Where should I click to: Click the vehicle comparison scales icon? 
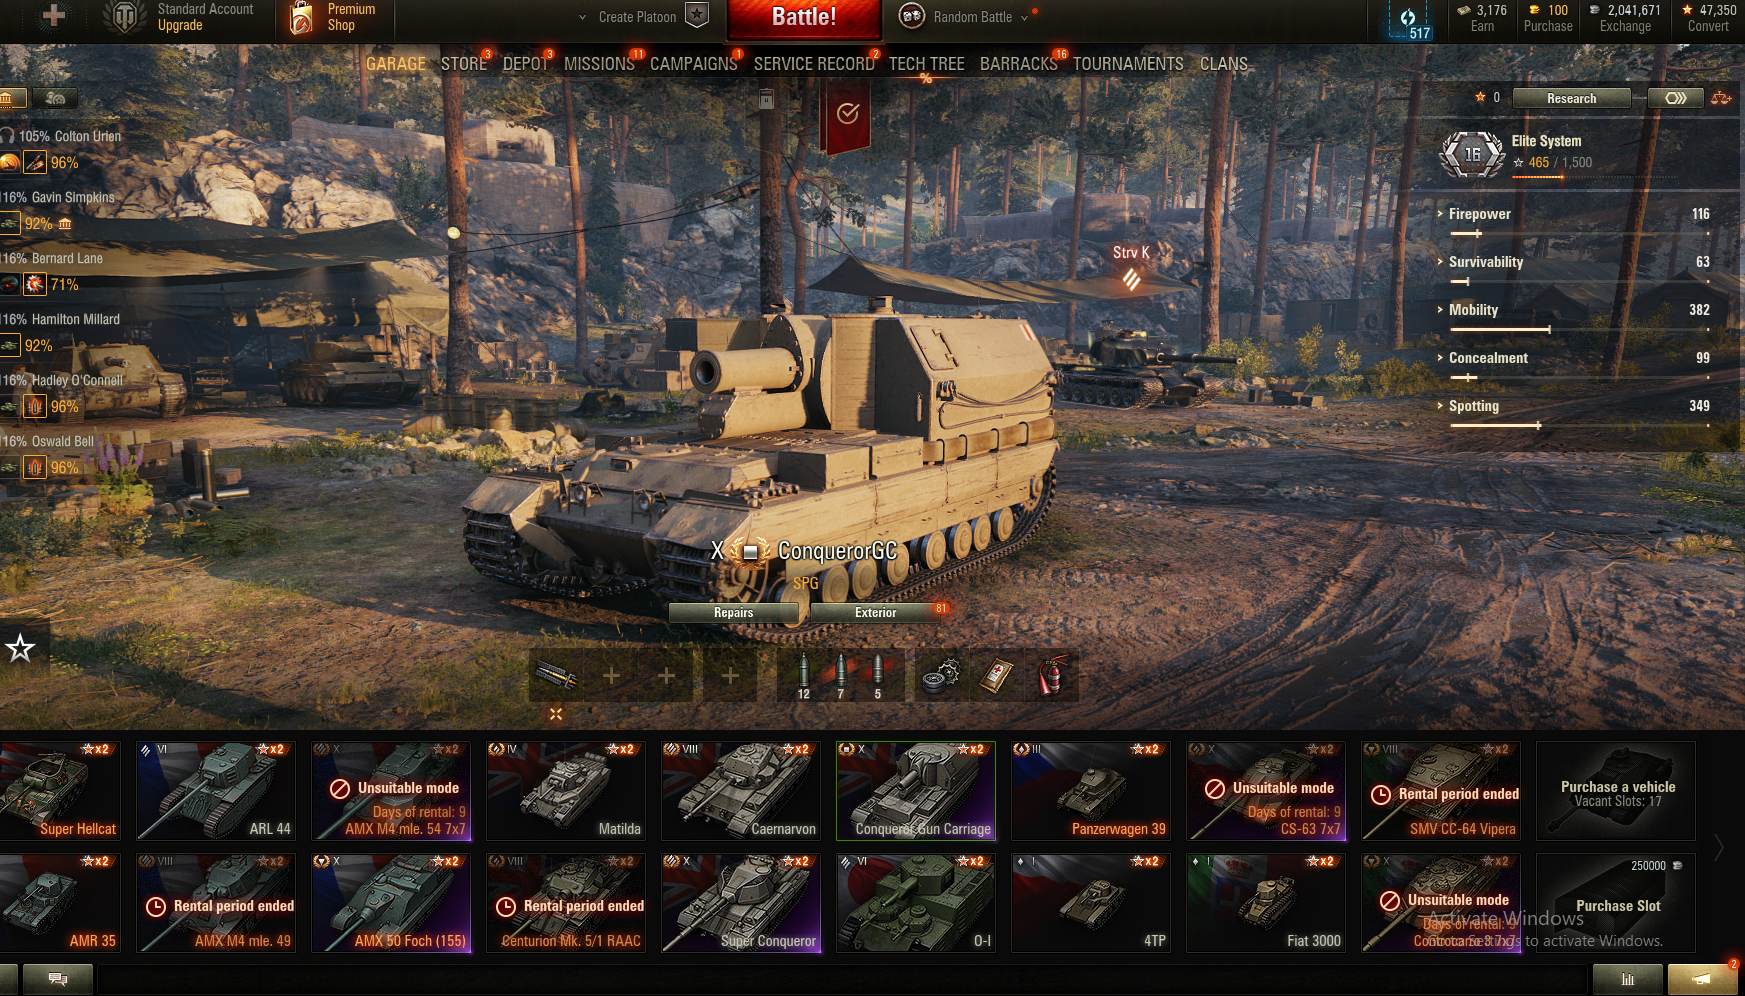pyautogui.click(x=1721, y=98)
